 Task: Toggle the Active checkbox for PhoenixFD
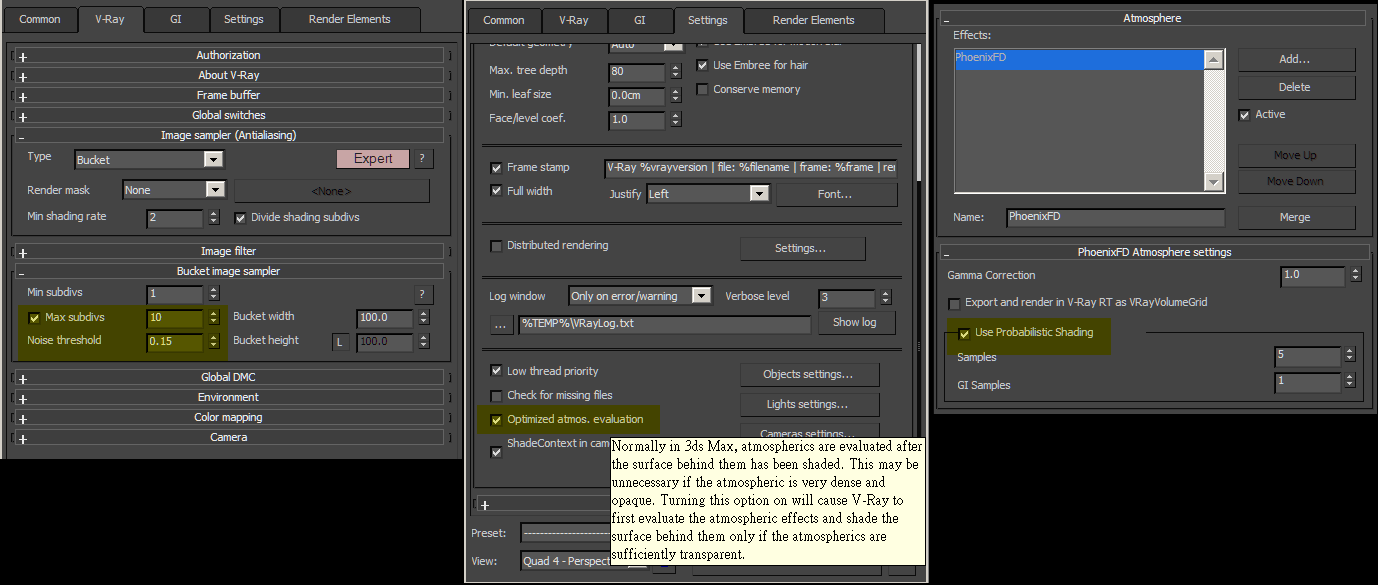[1245, 114]
